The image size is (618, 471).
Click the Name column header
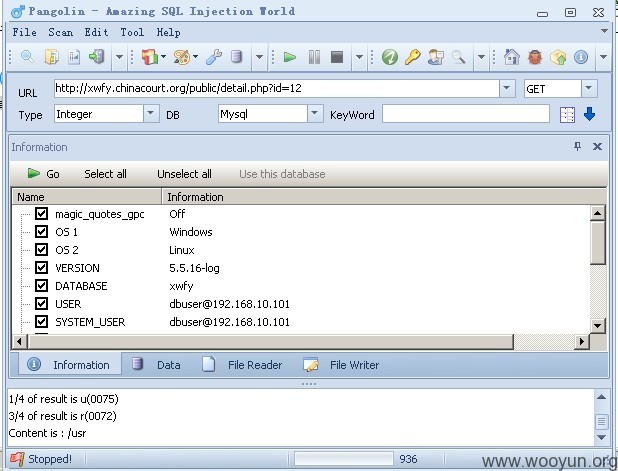87,197
